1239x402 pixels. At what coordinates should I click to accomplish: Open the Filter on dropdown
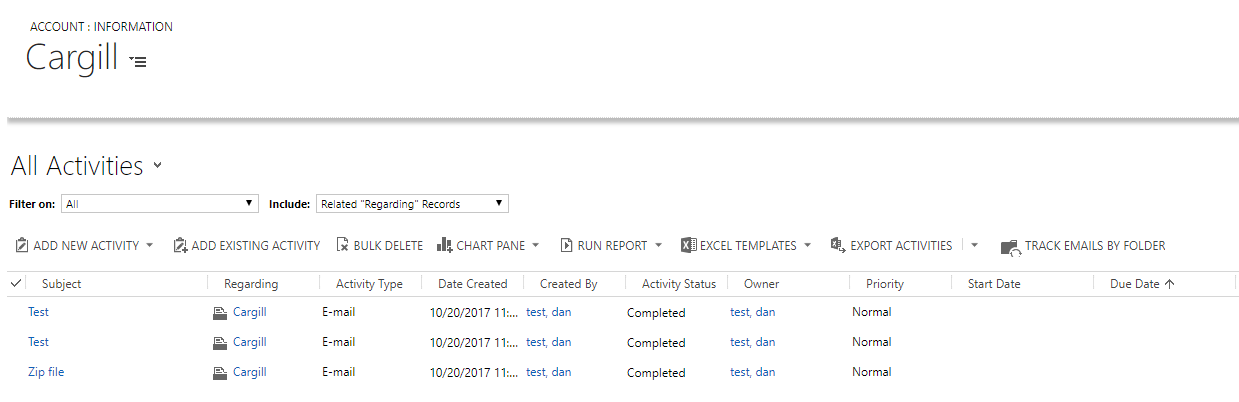(x=159, y=204)
